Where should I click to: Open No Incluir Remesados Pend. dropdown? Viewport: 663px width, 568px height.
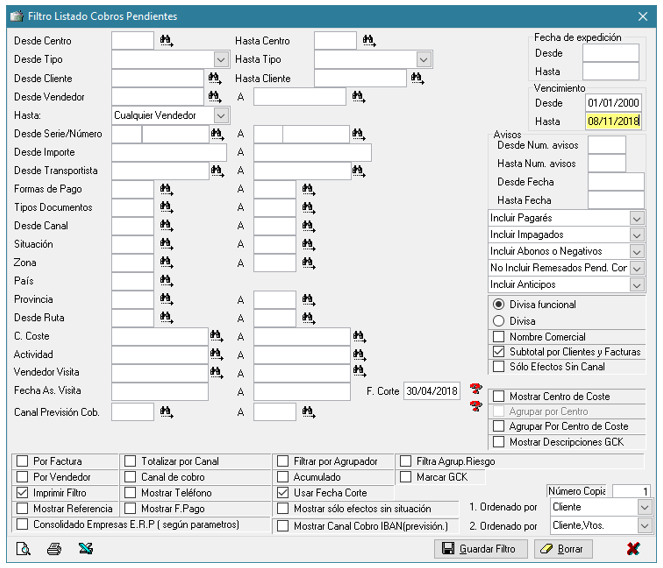coord(637,268)
